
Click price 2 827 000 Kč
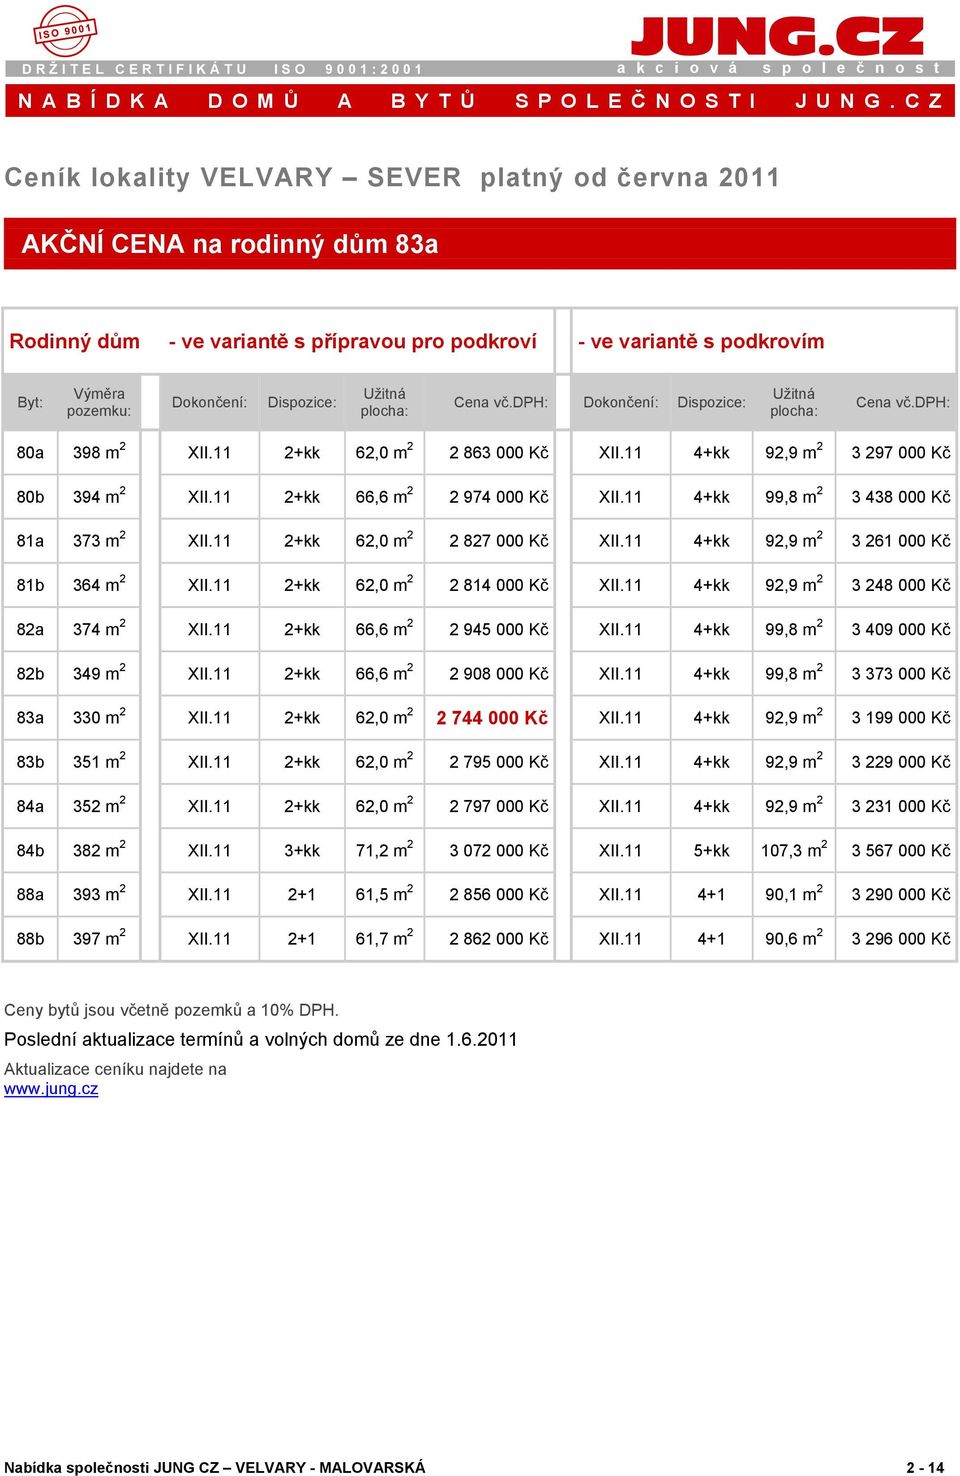point(499,541)
